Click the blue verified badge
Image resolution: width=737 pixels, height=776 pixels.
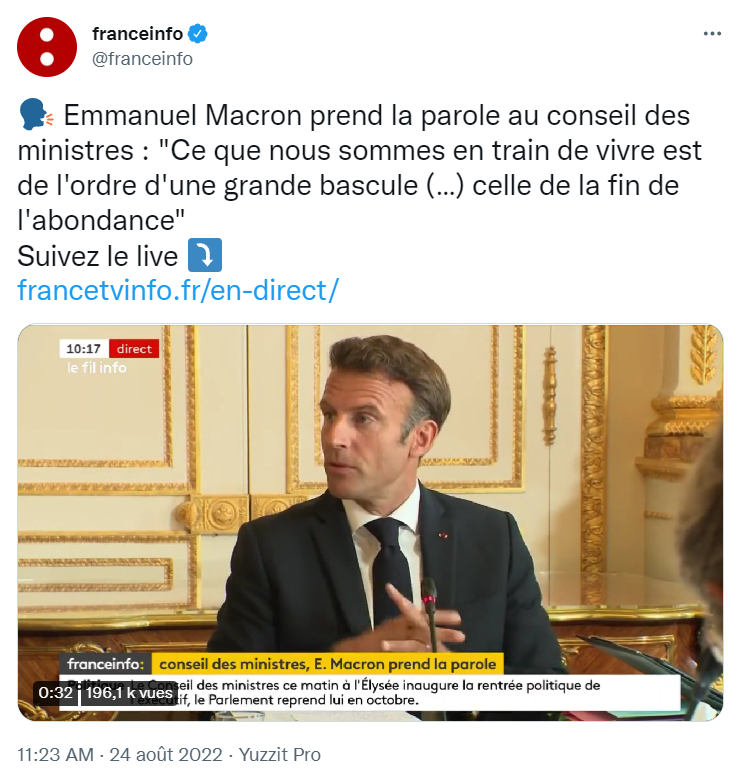(198, 34)
